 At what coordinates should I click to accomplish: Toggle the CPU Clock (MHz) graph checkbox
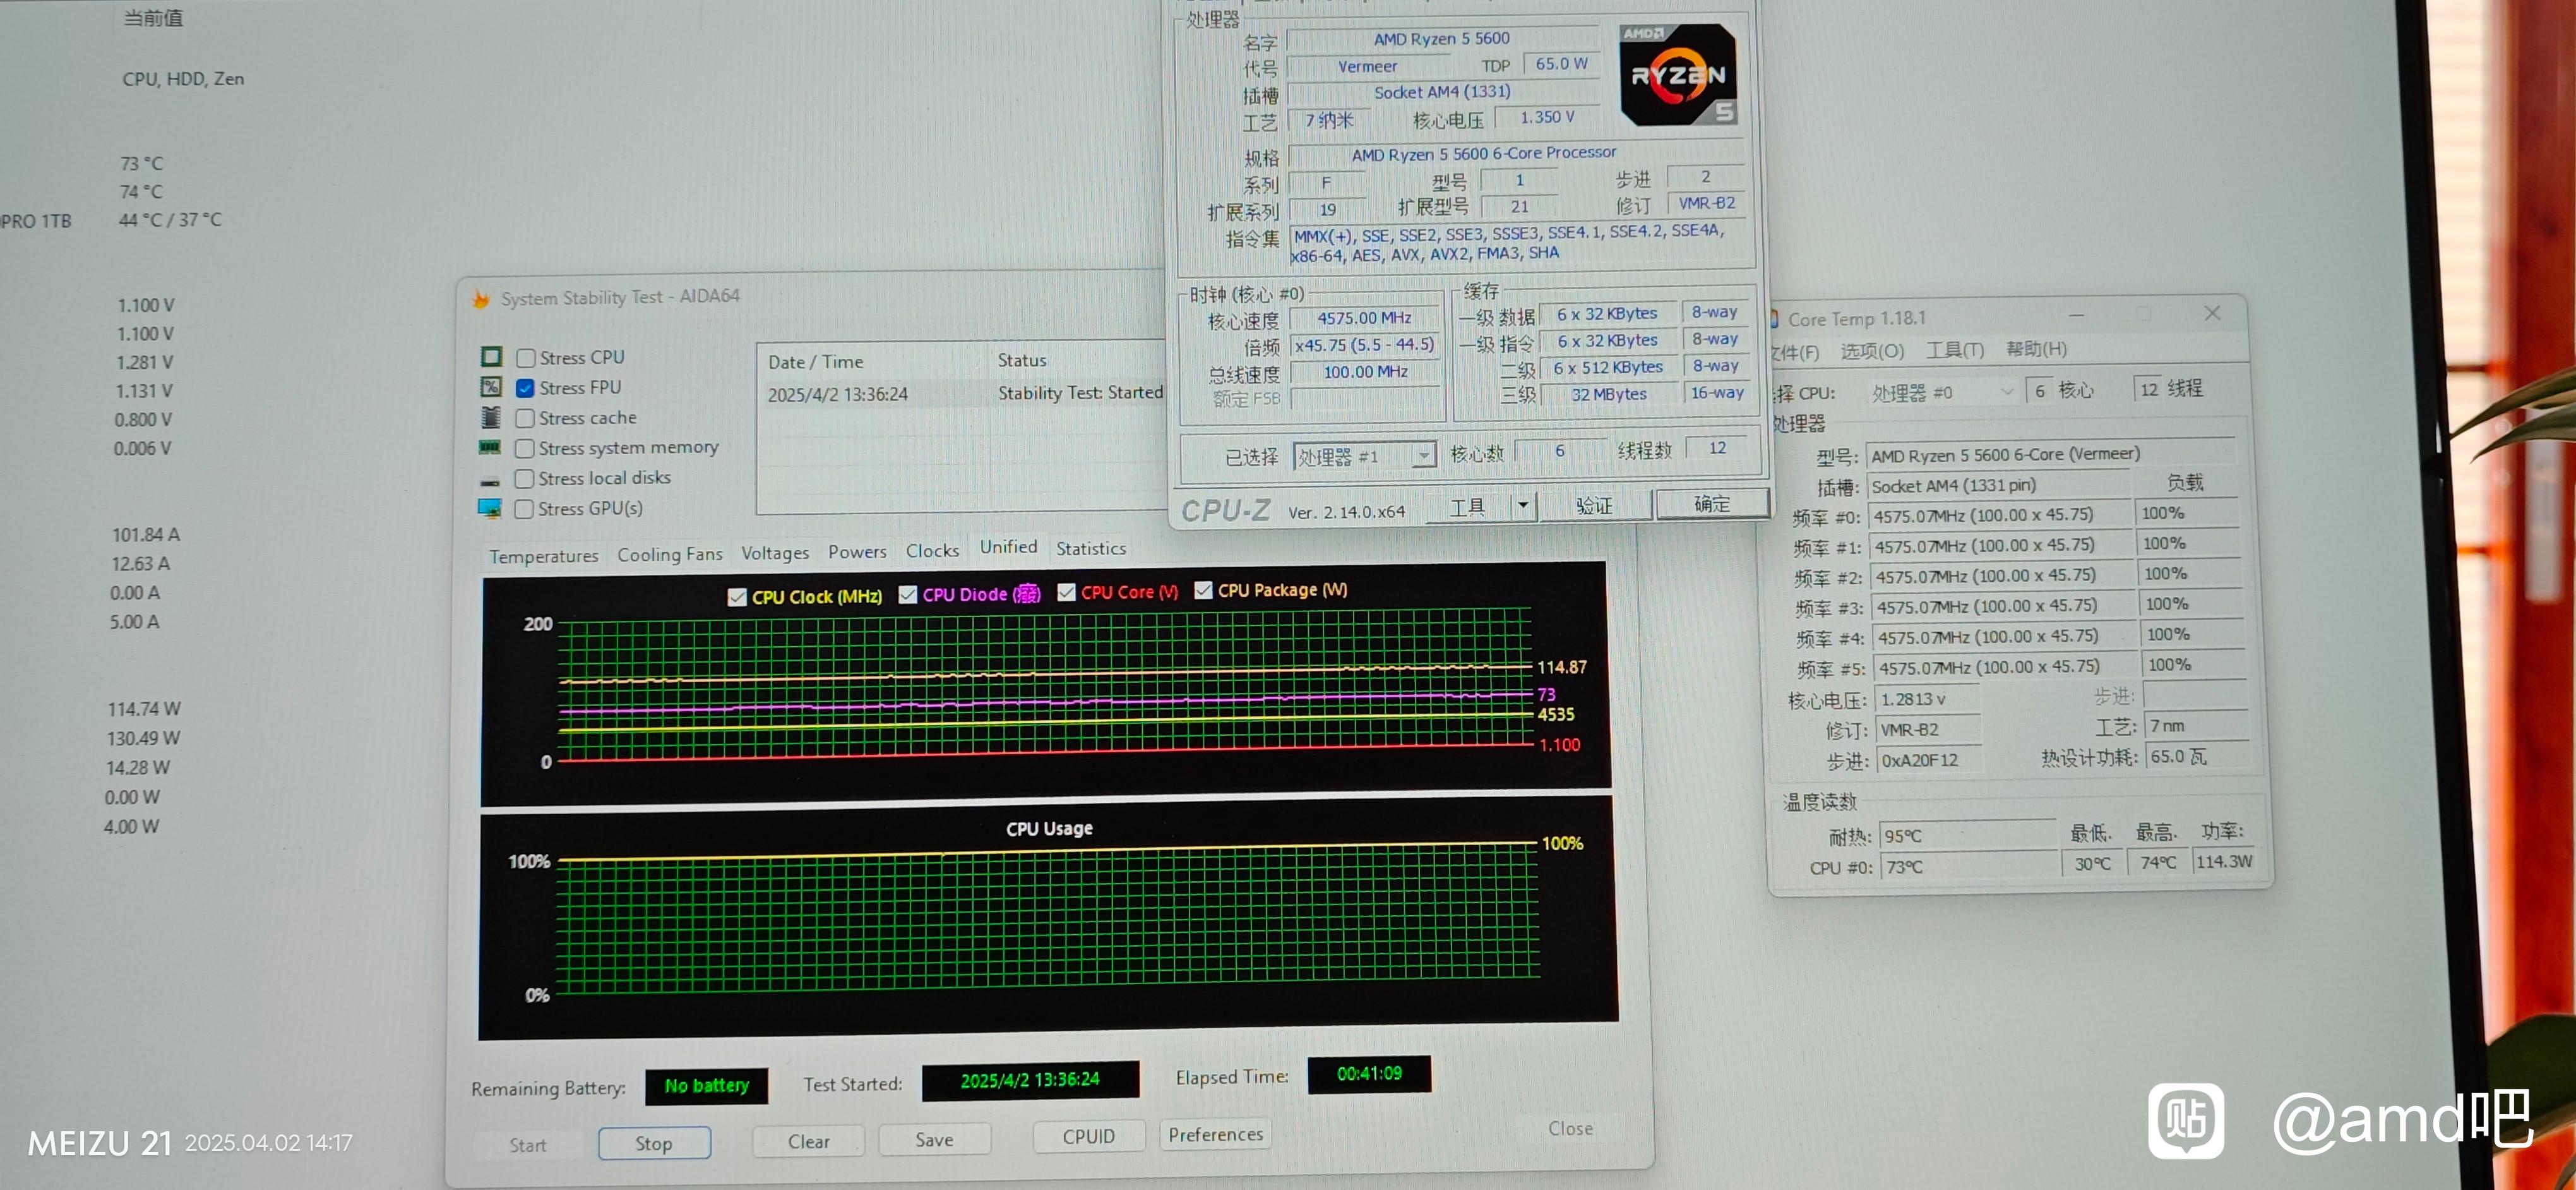(737, 597)
